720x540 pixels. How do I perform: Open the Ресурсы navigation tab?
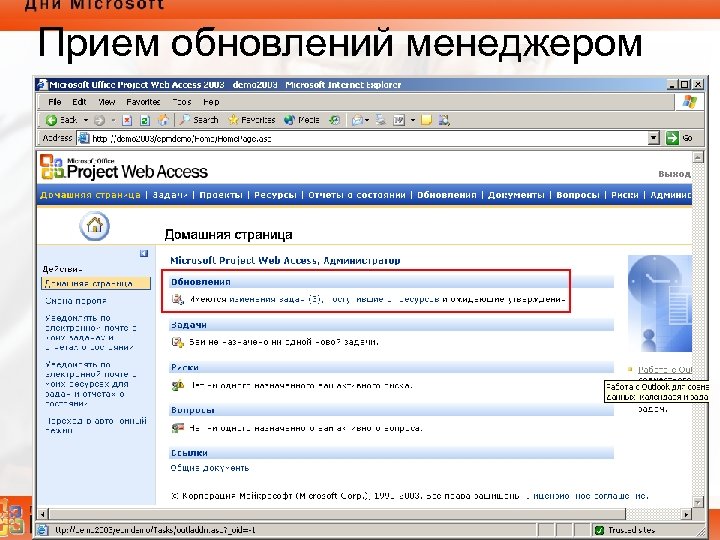275,195
